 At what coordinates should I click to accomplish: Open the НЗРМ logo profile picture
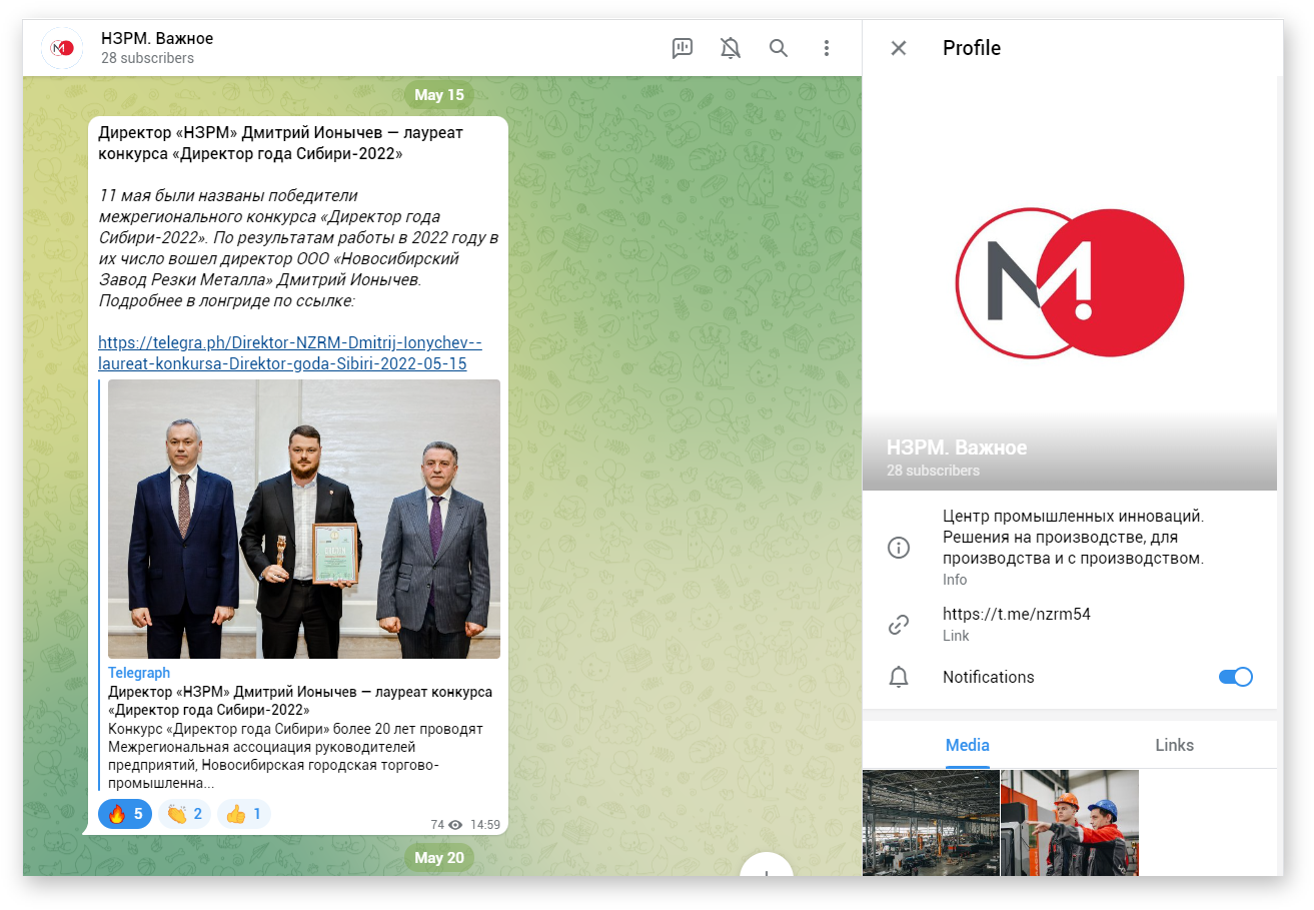point(1070,283)
